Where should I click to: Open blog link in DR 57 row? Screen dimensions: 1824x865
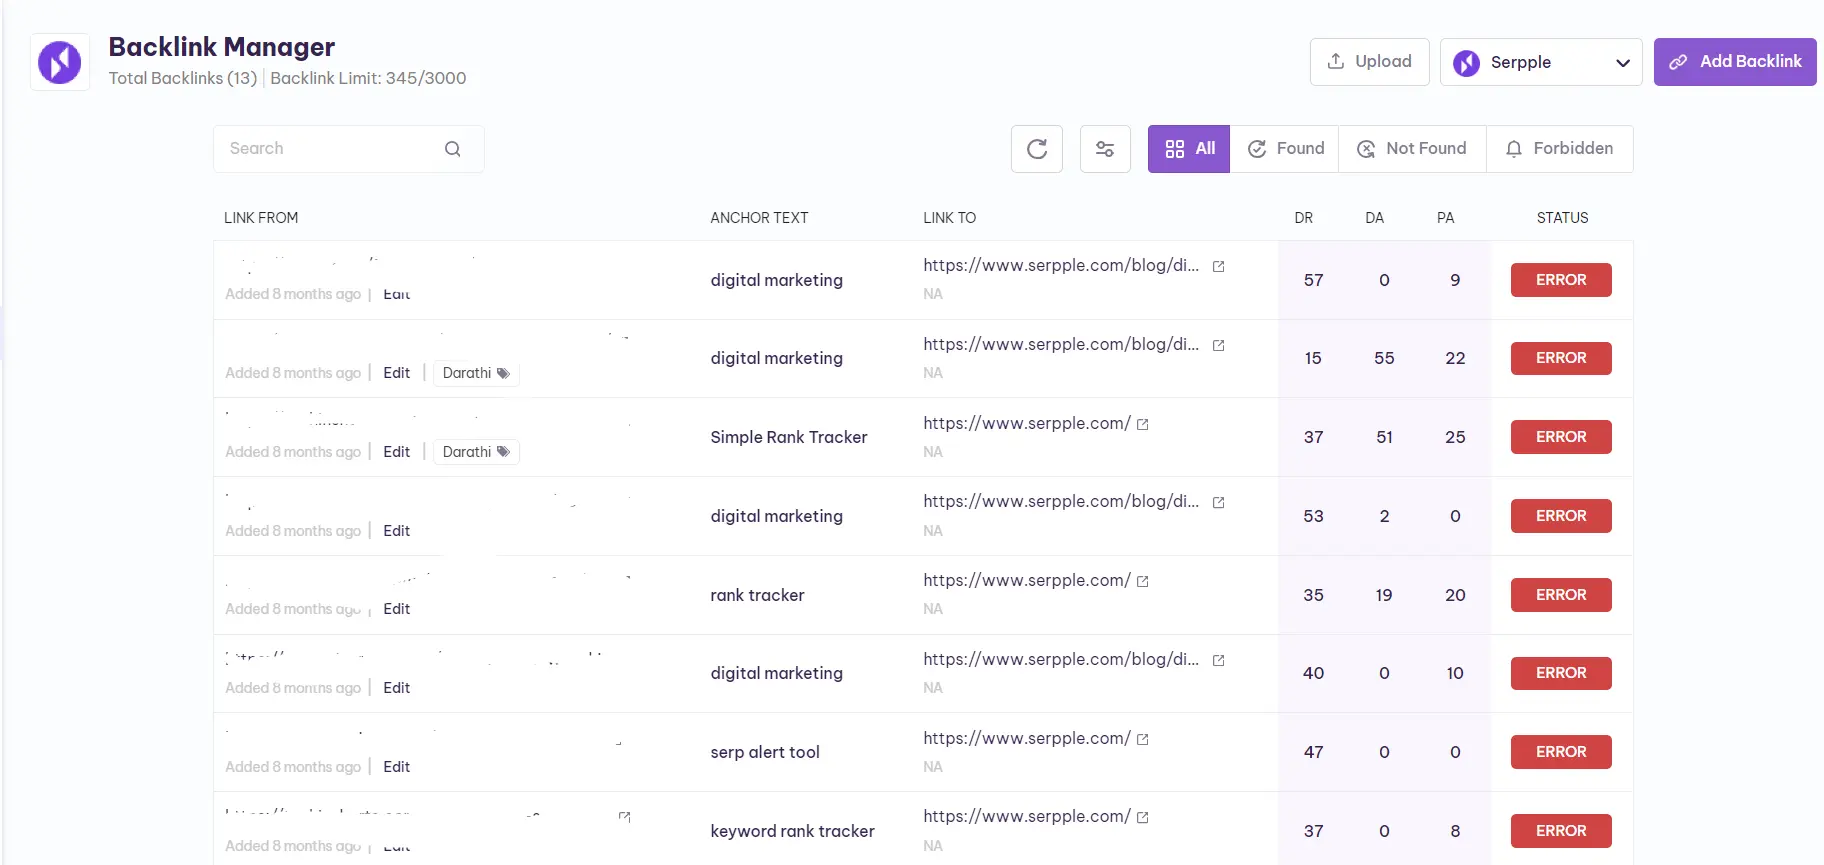1061,266
